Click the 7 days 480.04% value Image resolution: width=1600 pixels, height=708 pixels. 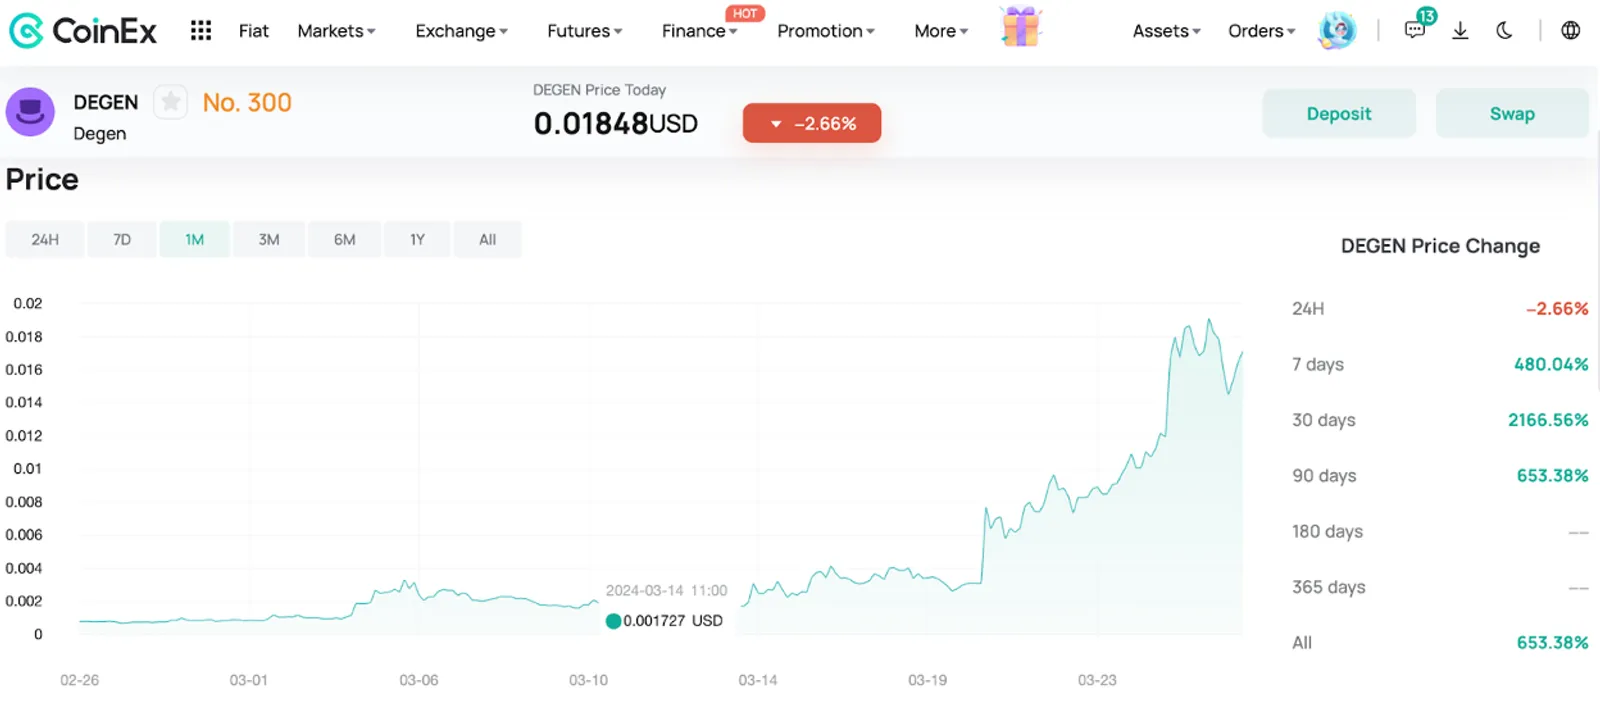click(x=1550, y=364)
